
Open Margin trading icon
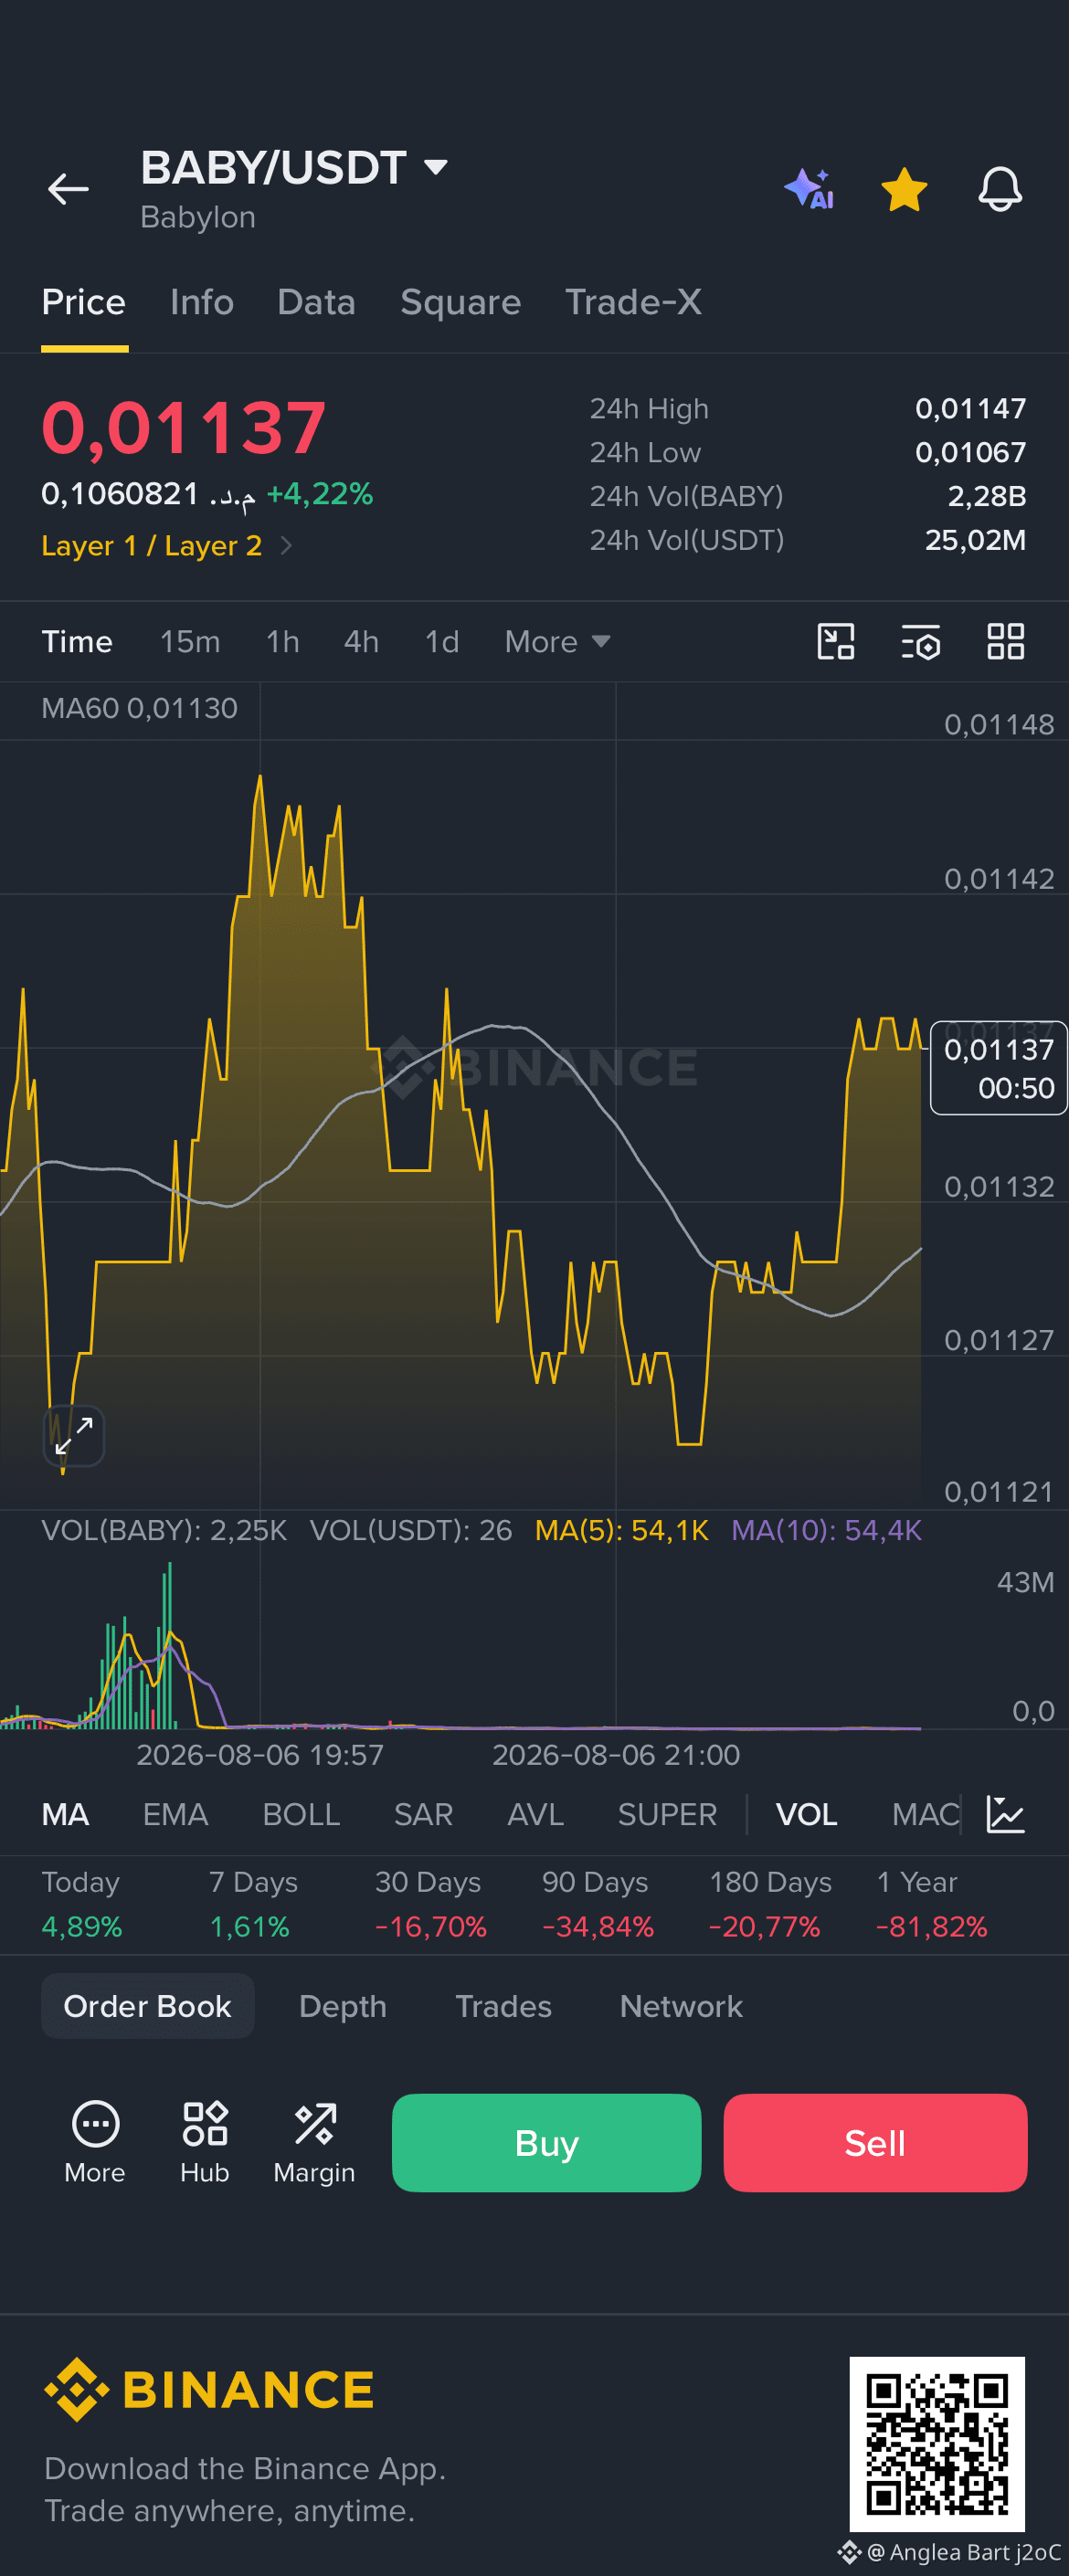click(x=314, y=2142)
